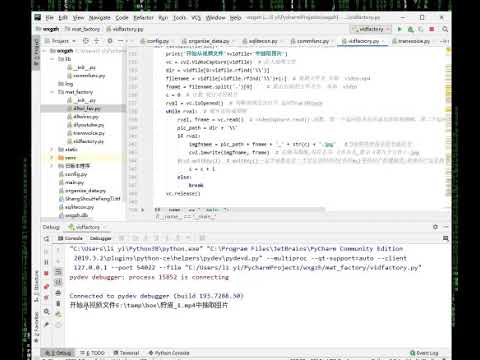This screenshot has width=480, height=360.
Task: Expand the venv folder
Action: 52,158
